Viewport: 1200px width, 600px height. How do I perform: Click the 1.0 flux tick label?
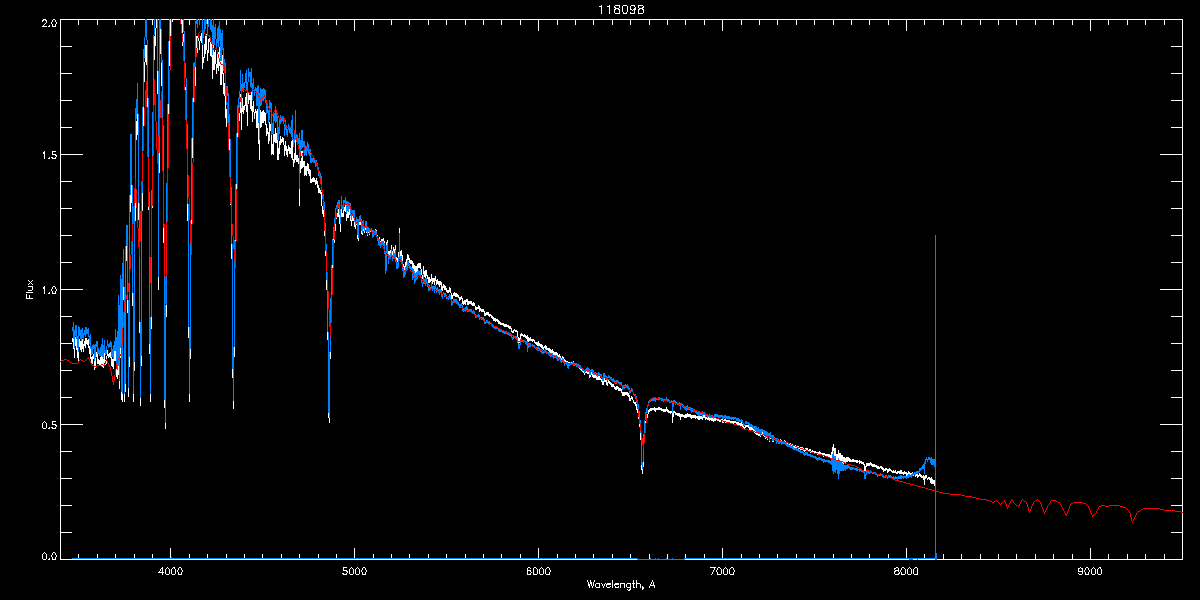48,290
